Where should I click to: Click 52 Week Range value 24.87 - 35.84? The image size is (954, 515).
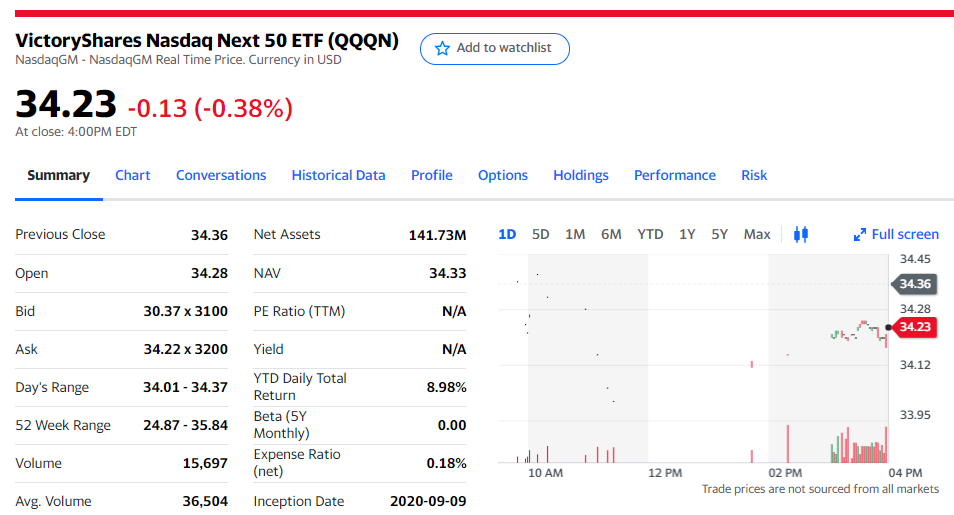tap(186, 425)
